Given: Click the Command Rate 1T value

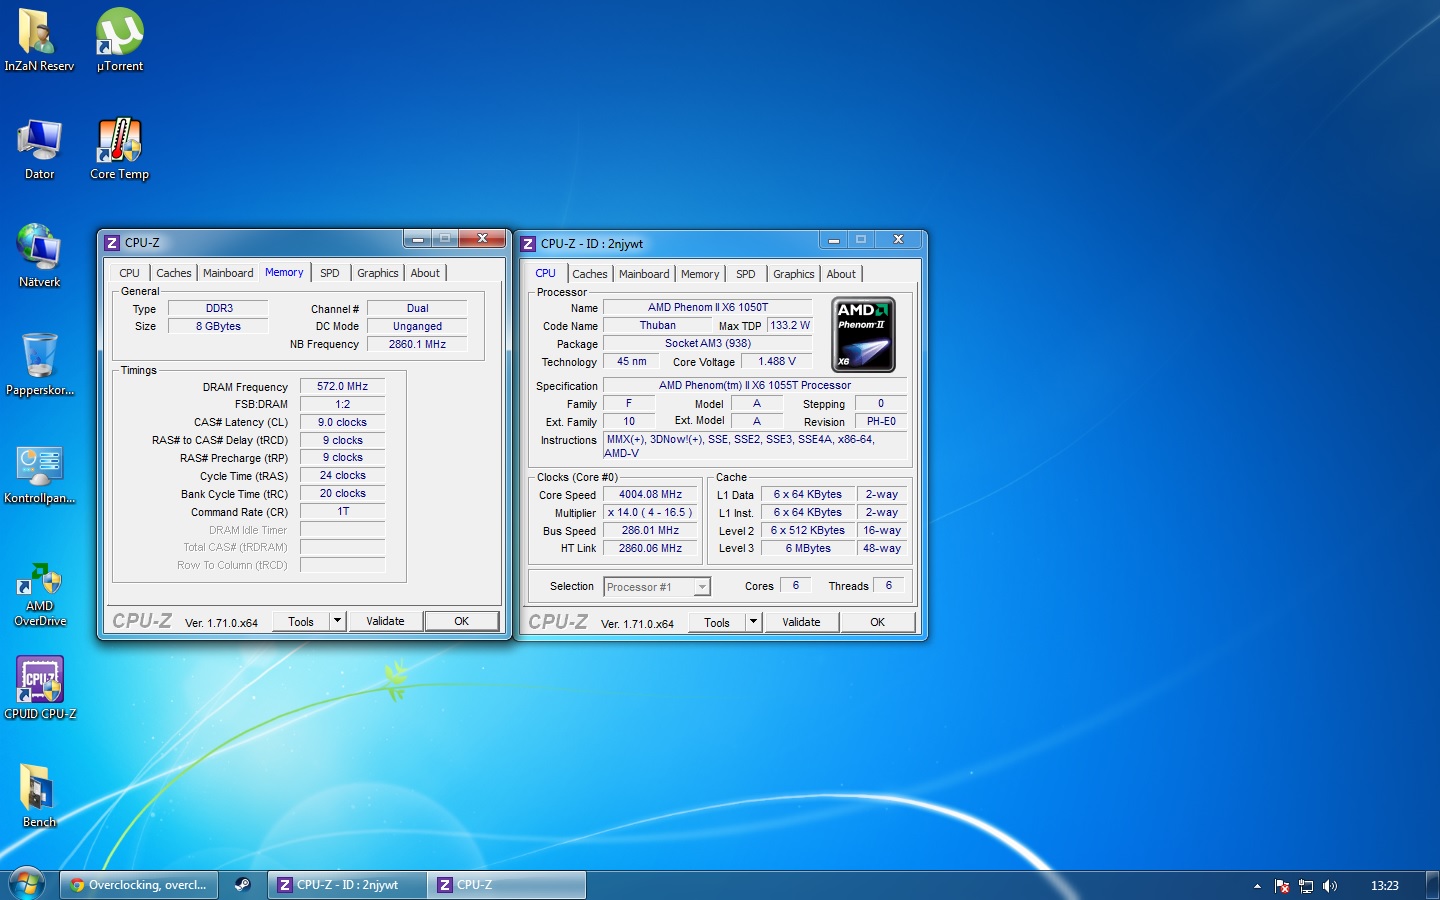Looking at the screenshot, I should coord(342,511).
